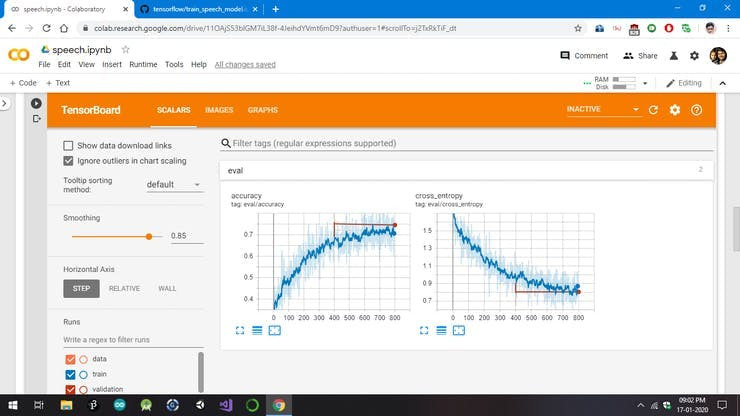Select only the train run radio button

(x=84, y=374)
